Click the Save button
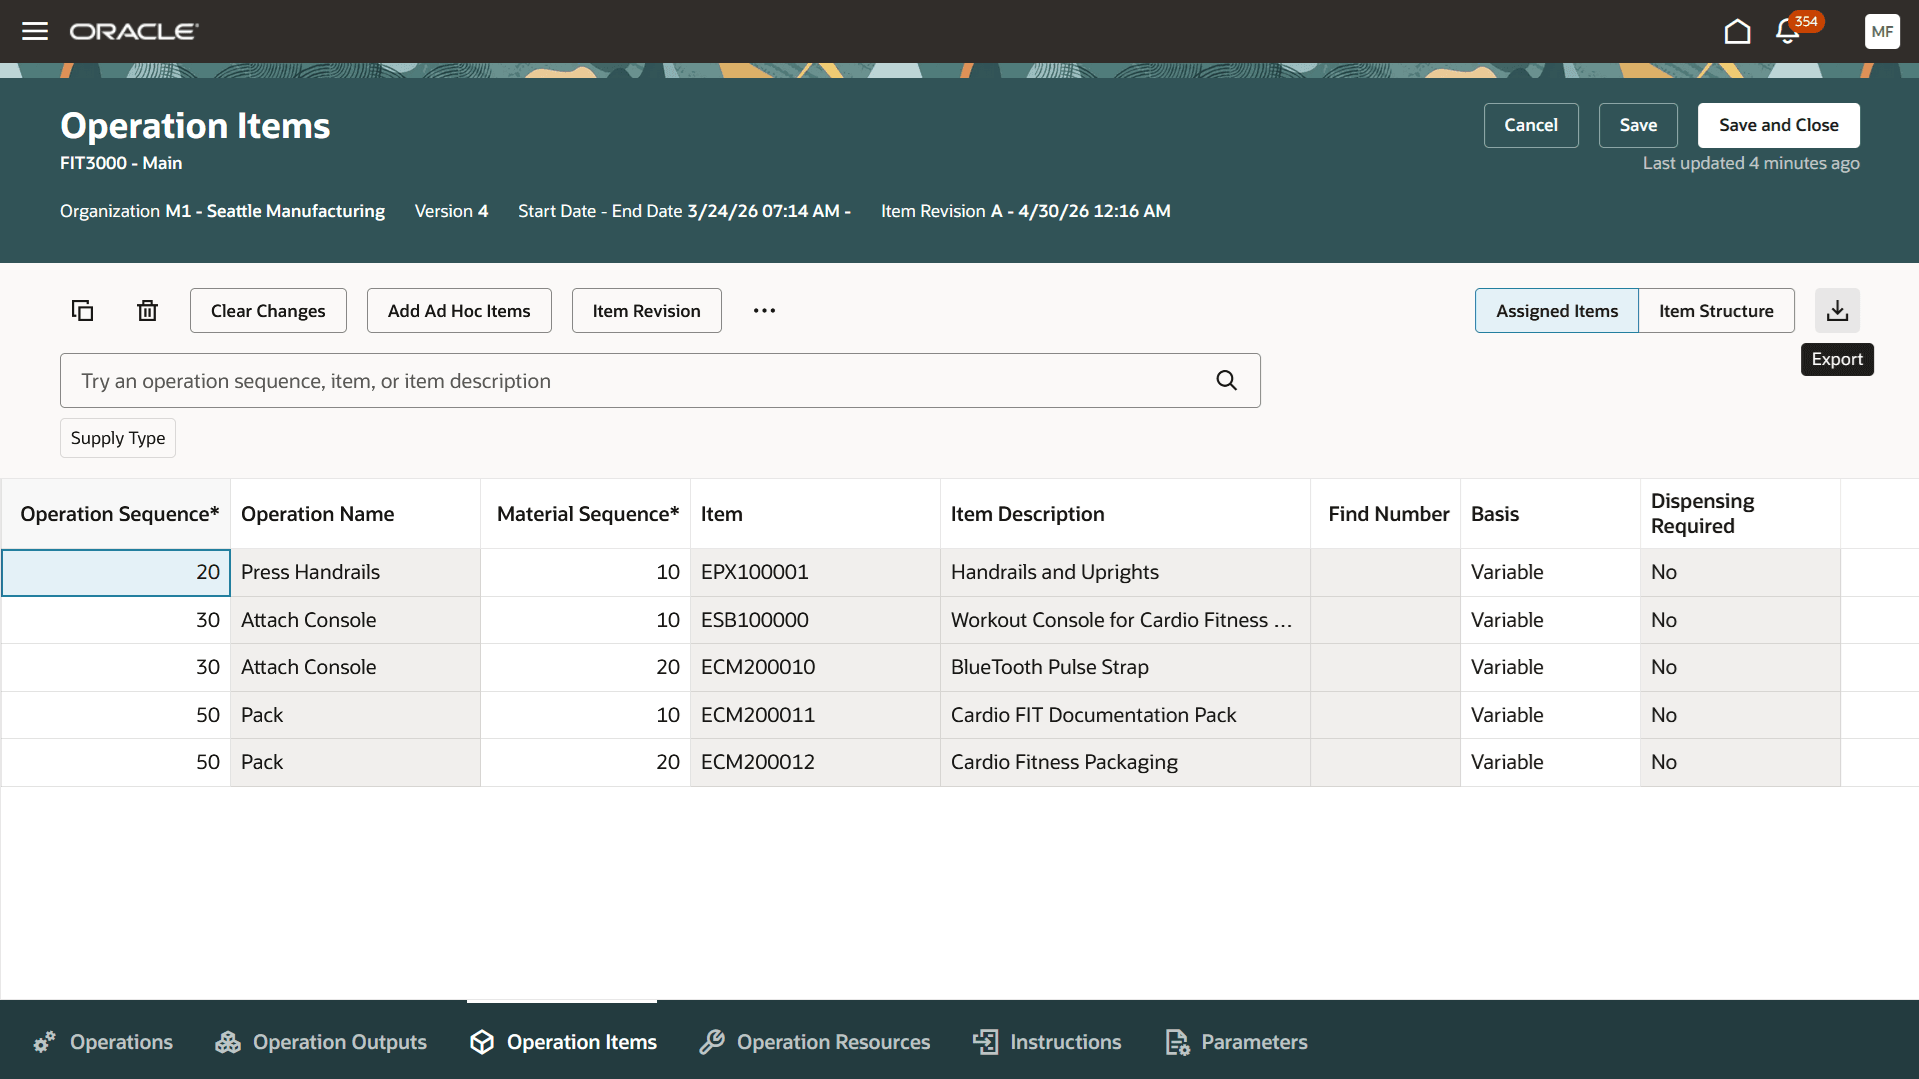The width and height of the screenshot is (1919, 1079). pos(1638,125)
